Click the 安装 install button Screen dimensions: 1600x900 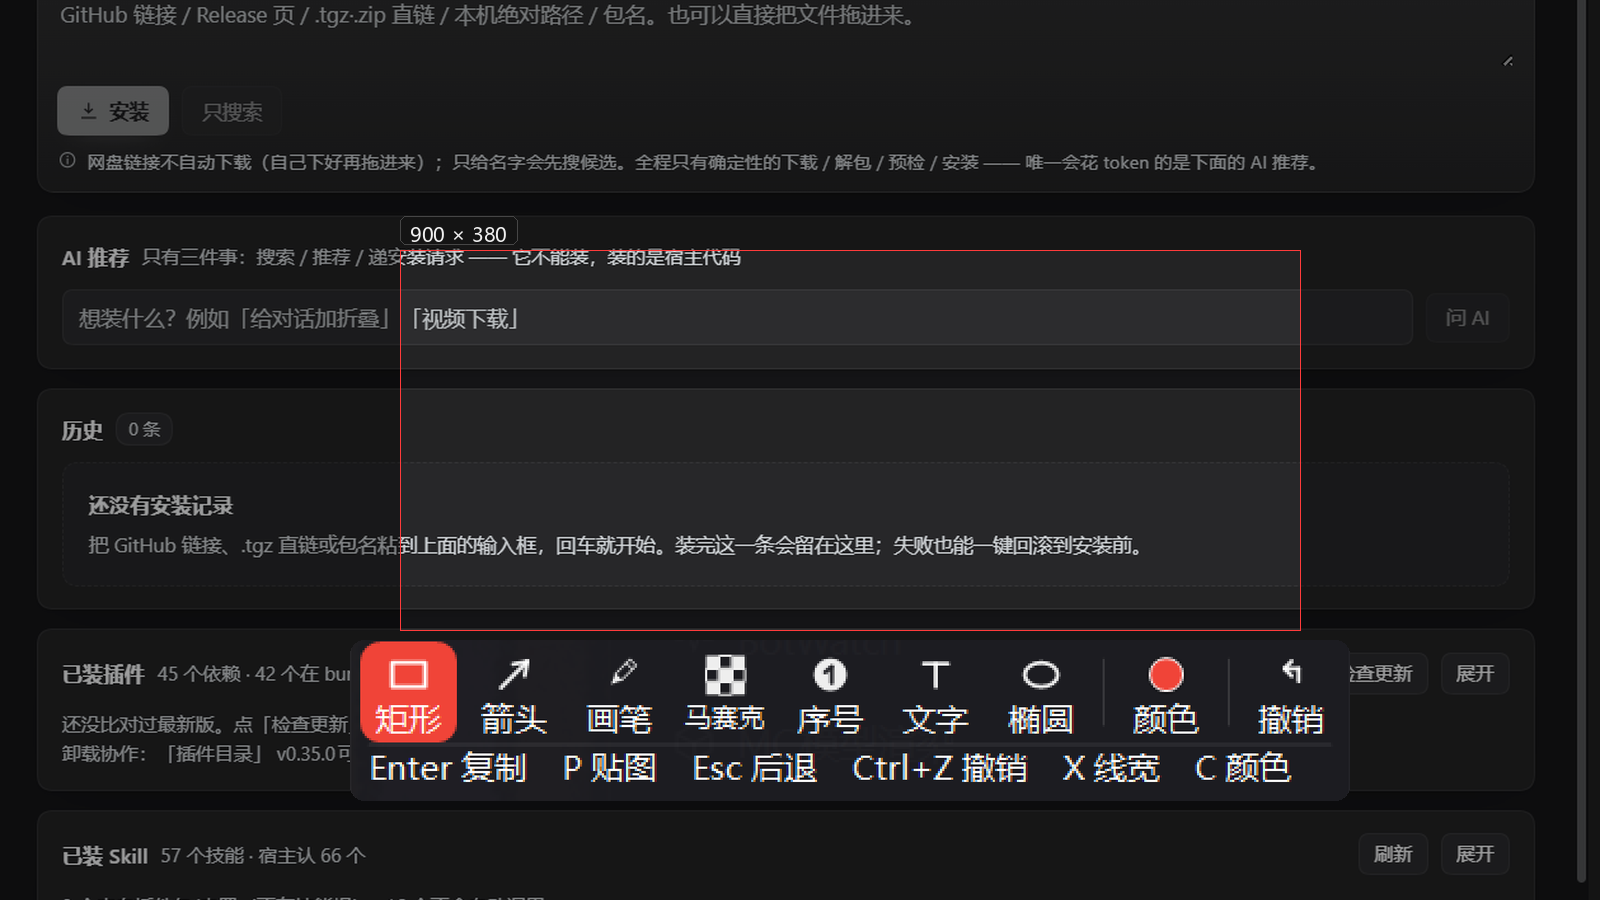click(113, 111)
